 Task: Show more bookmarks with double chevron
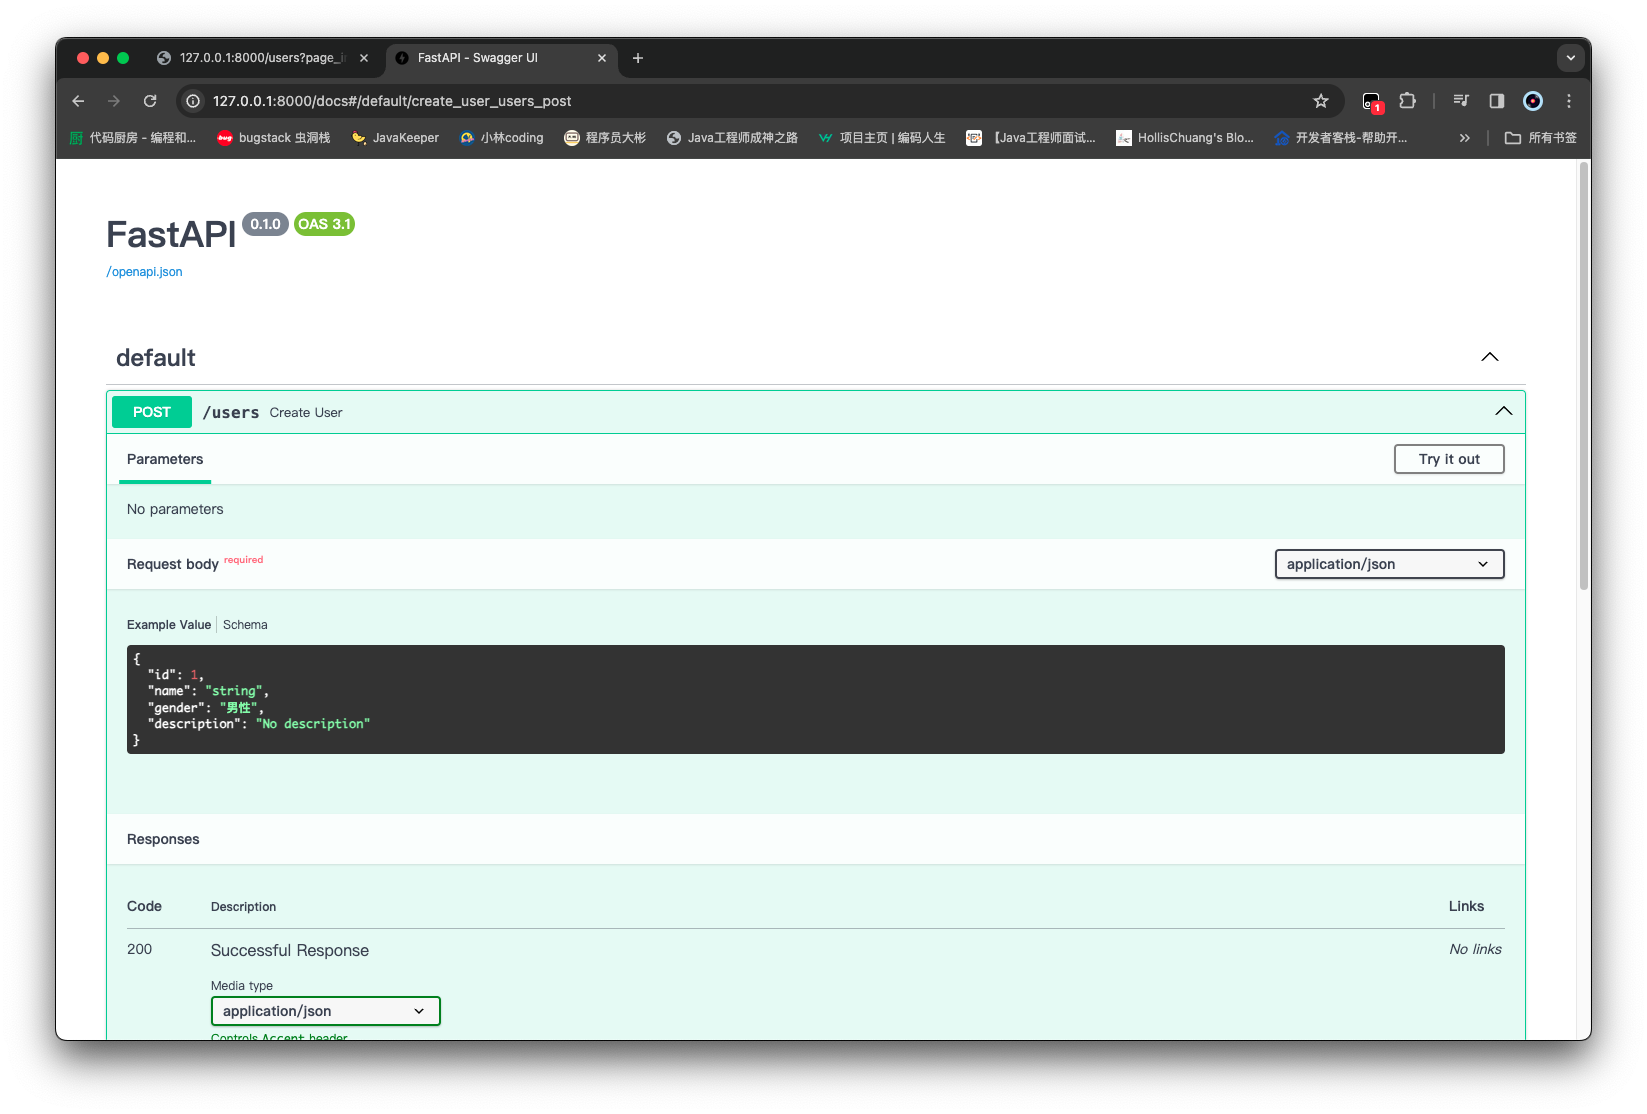[x=1465, y=138]
